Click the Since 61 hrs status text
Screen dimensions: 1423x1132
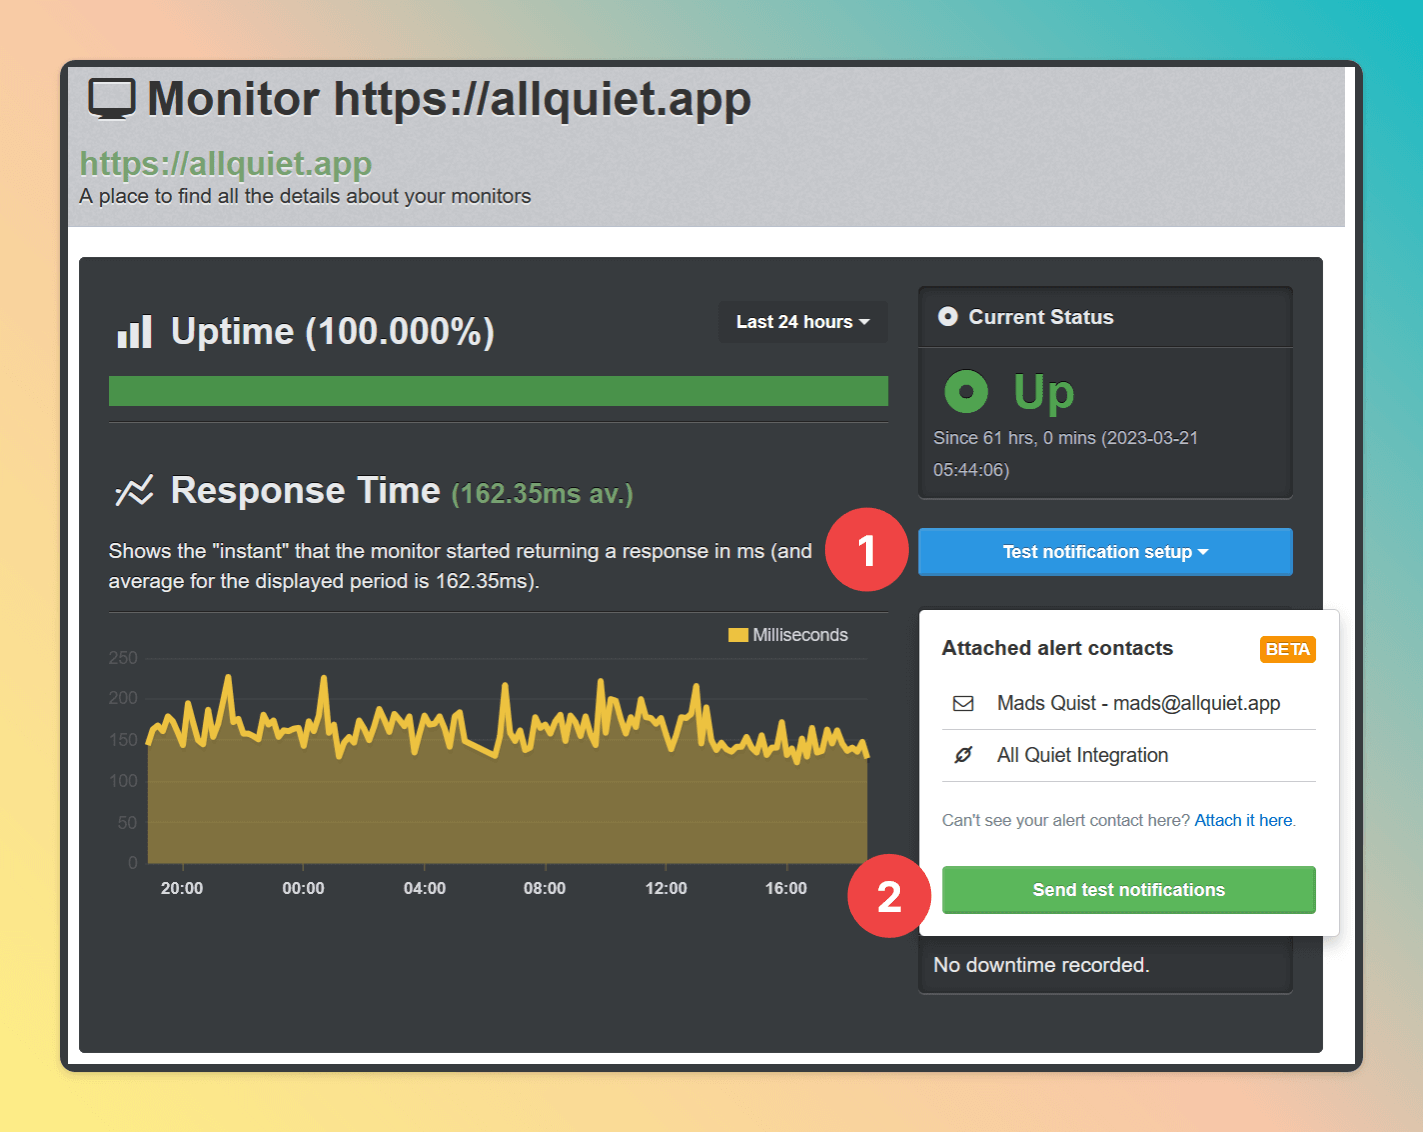[1065, 454]
